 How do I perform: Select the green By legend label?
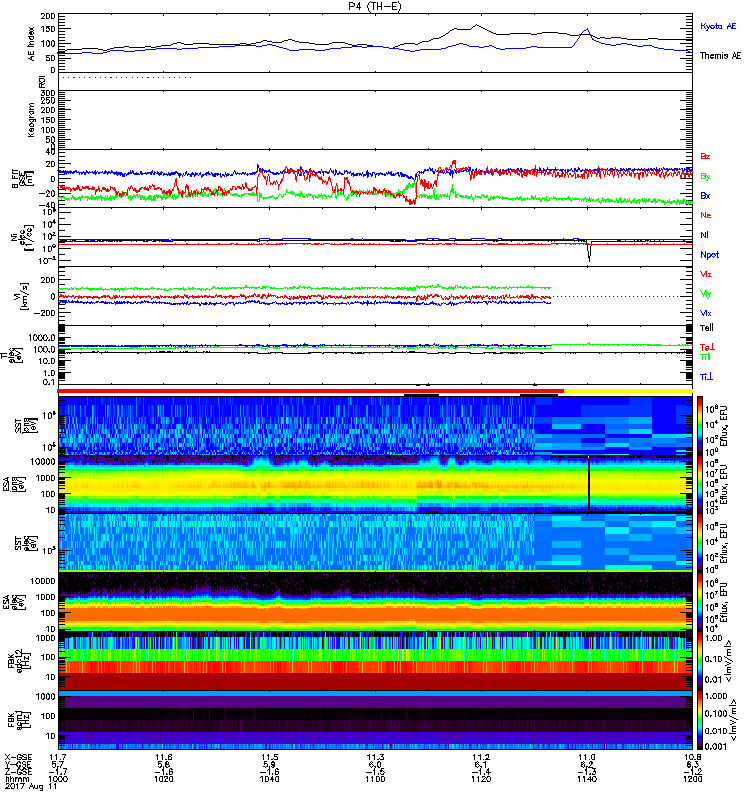pyautogui.click(x=705, y=177)
